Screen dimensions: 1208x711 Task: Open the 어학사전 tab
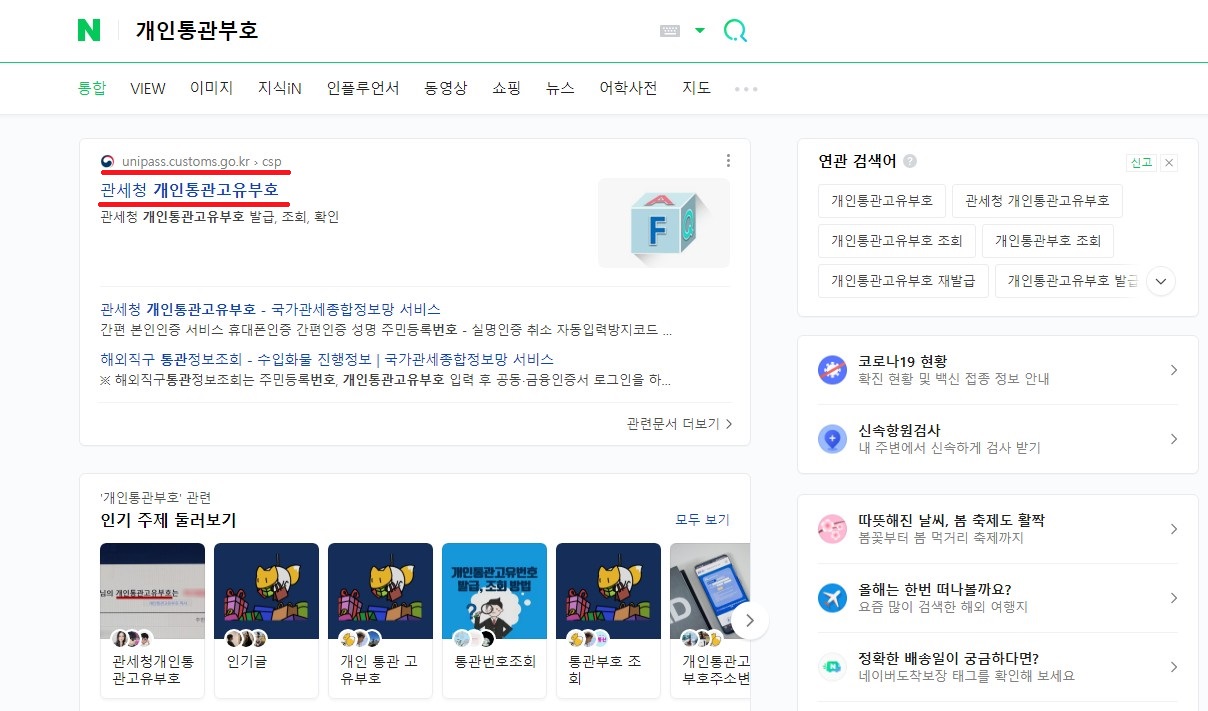(x=628, y=88)
